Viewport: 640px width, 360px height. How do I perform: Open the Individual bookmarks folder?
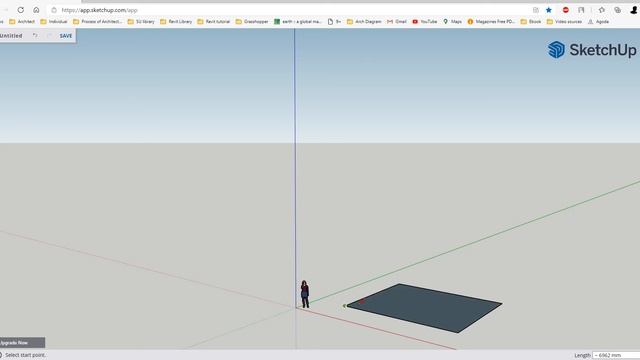53,22
